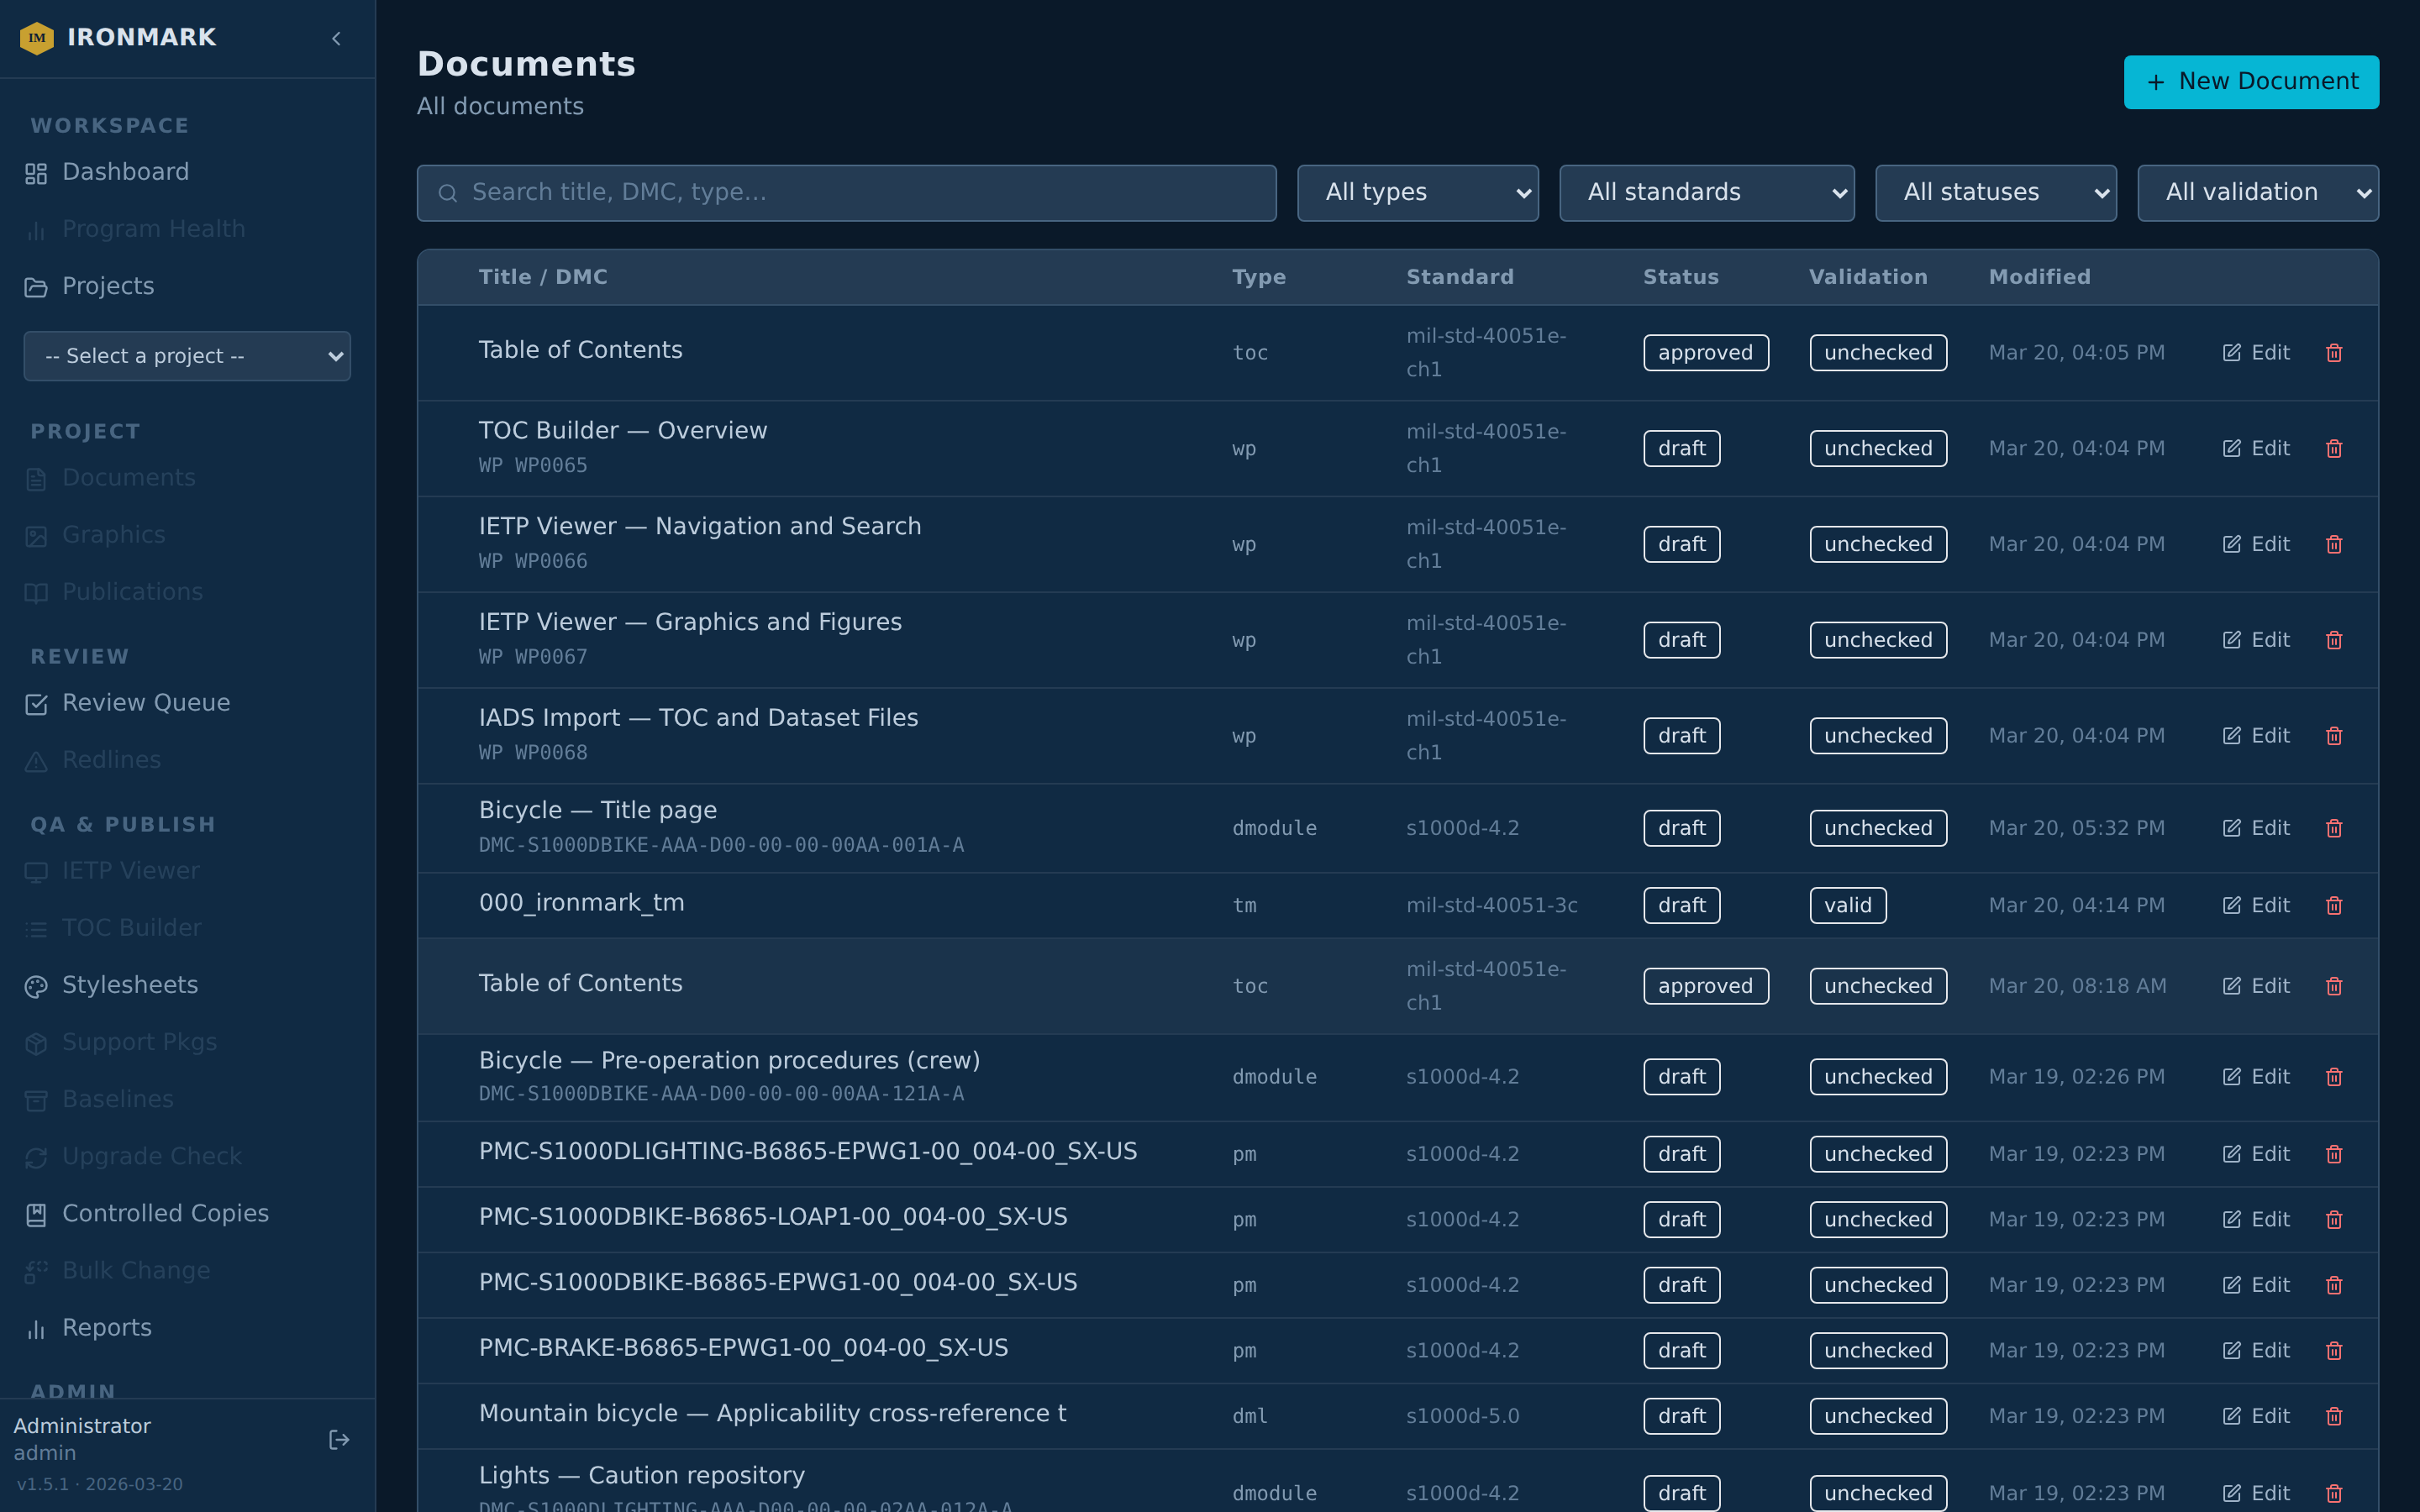This screenshot has height=1512, width=2420.
Task: Click WP WP0066 code text
Action: [x=533, y=561]
